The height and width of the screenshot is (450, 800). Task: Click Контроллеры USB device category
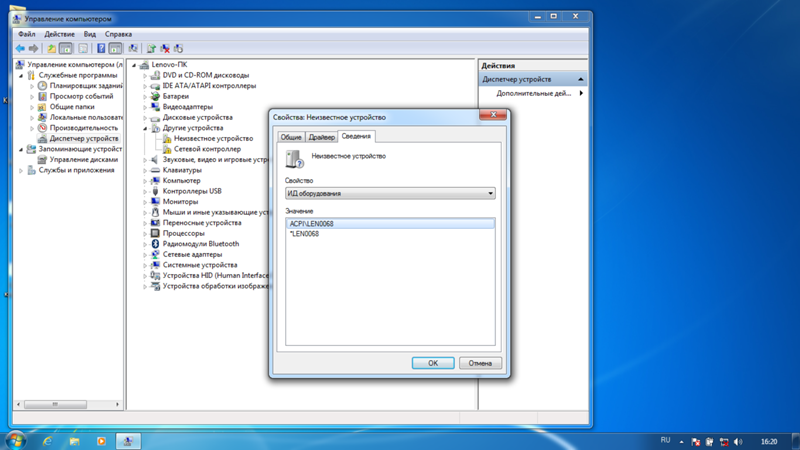click(192, 191)
